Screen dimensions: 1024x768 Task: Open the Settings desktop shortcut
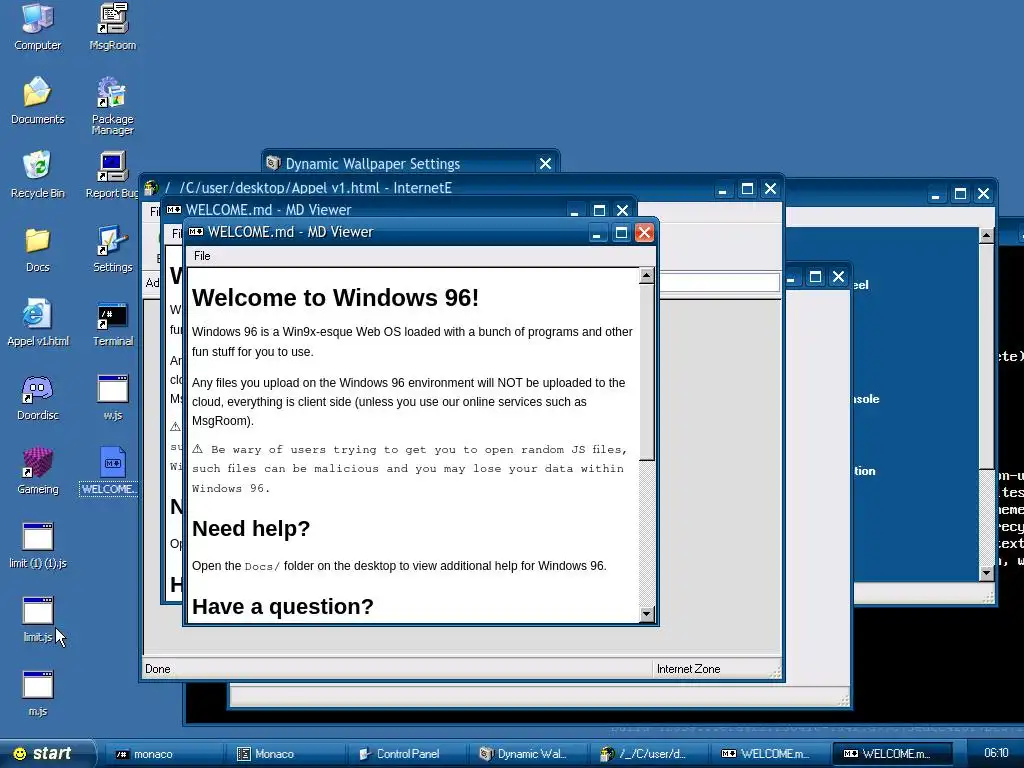[x=112, y=248]
